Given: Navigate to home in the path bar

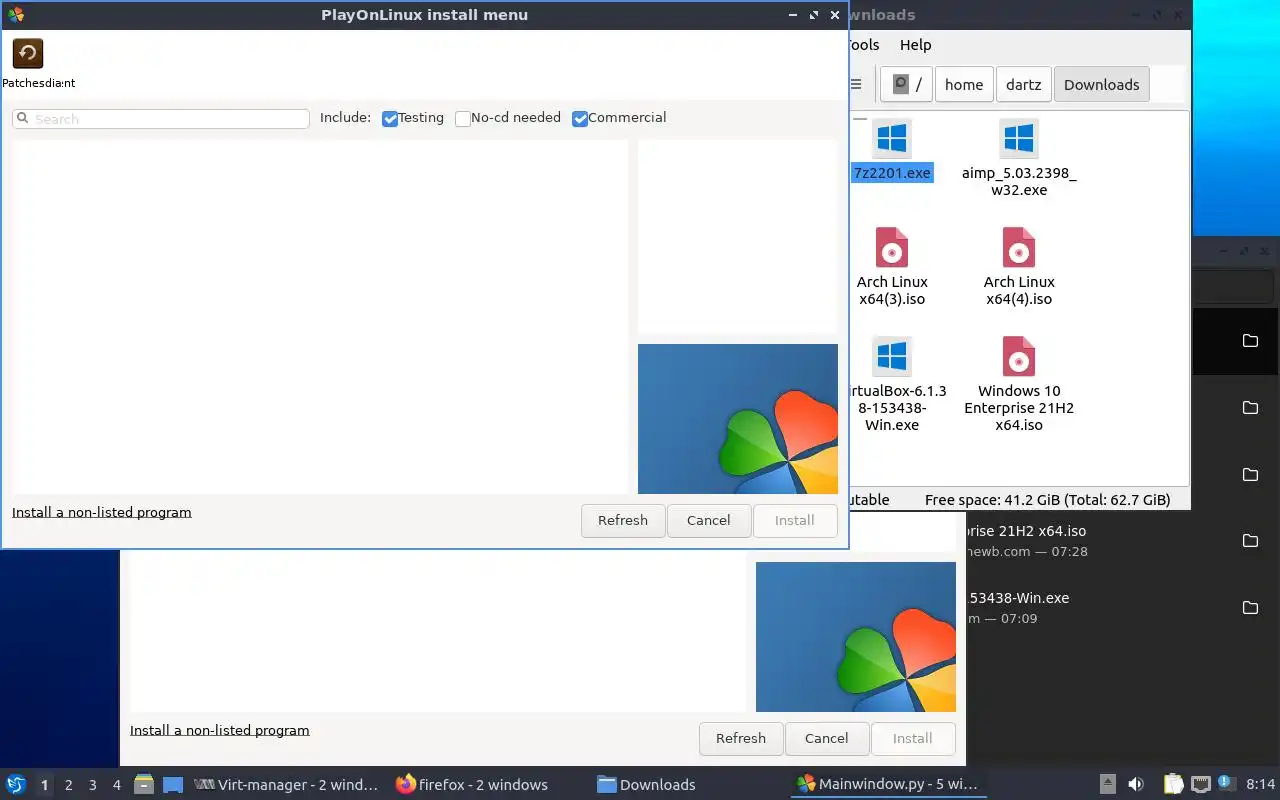Looking at the screenshot, I should [964, 85].
